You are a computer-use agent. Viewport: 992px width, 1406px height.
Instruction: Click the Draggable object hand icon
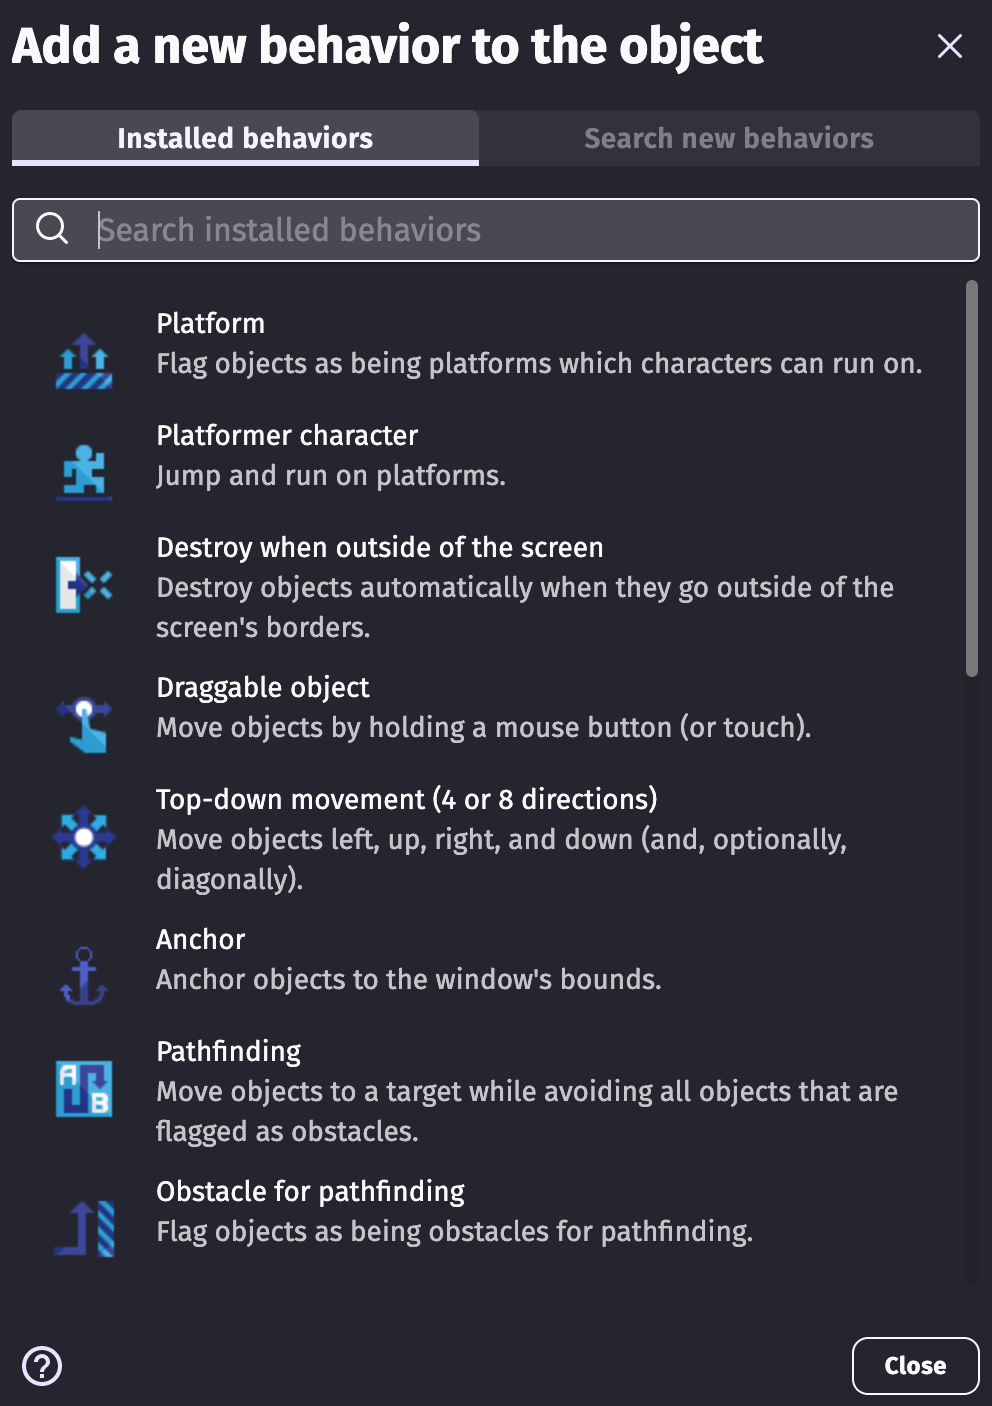84,724
